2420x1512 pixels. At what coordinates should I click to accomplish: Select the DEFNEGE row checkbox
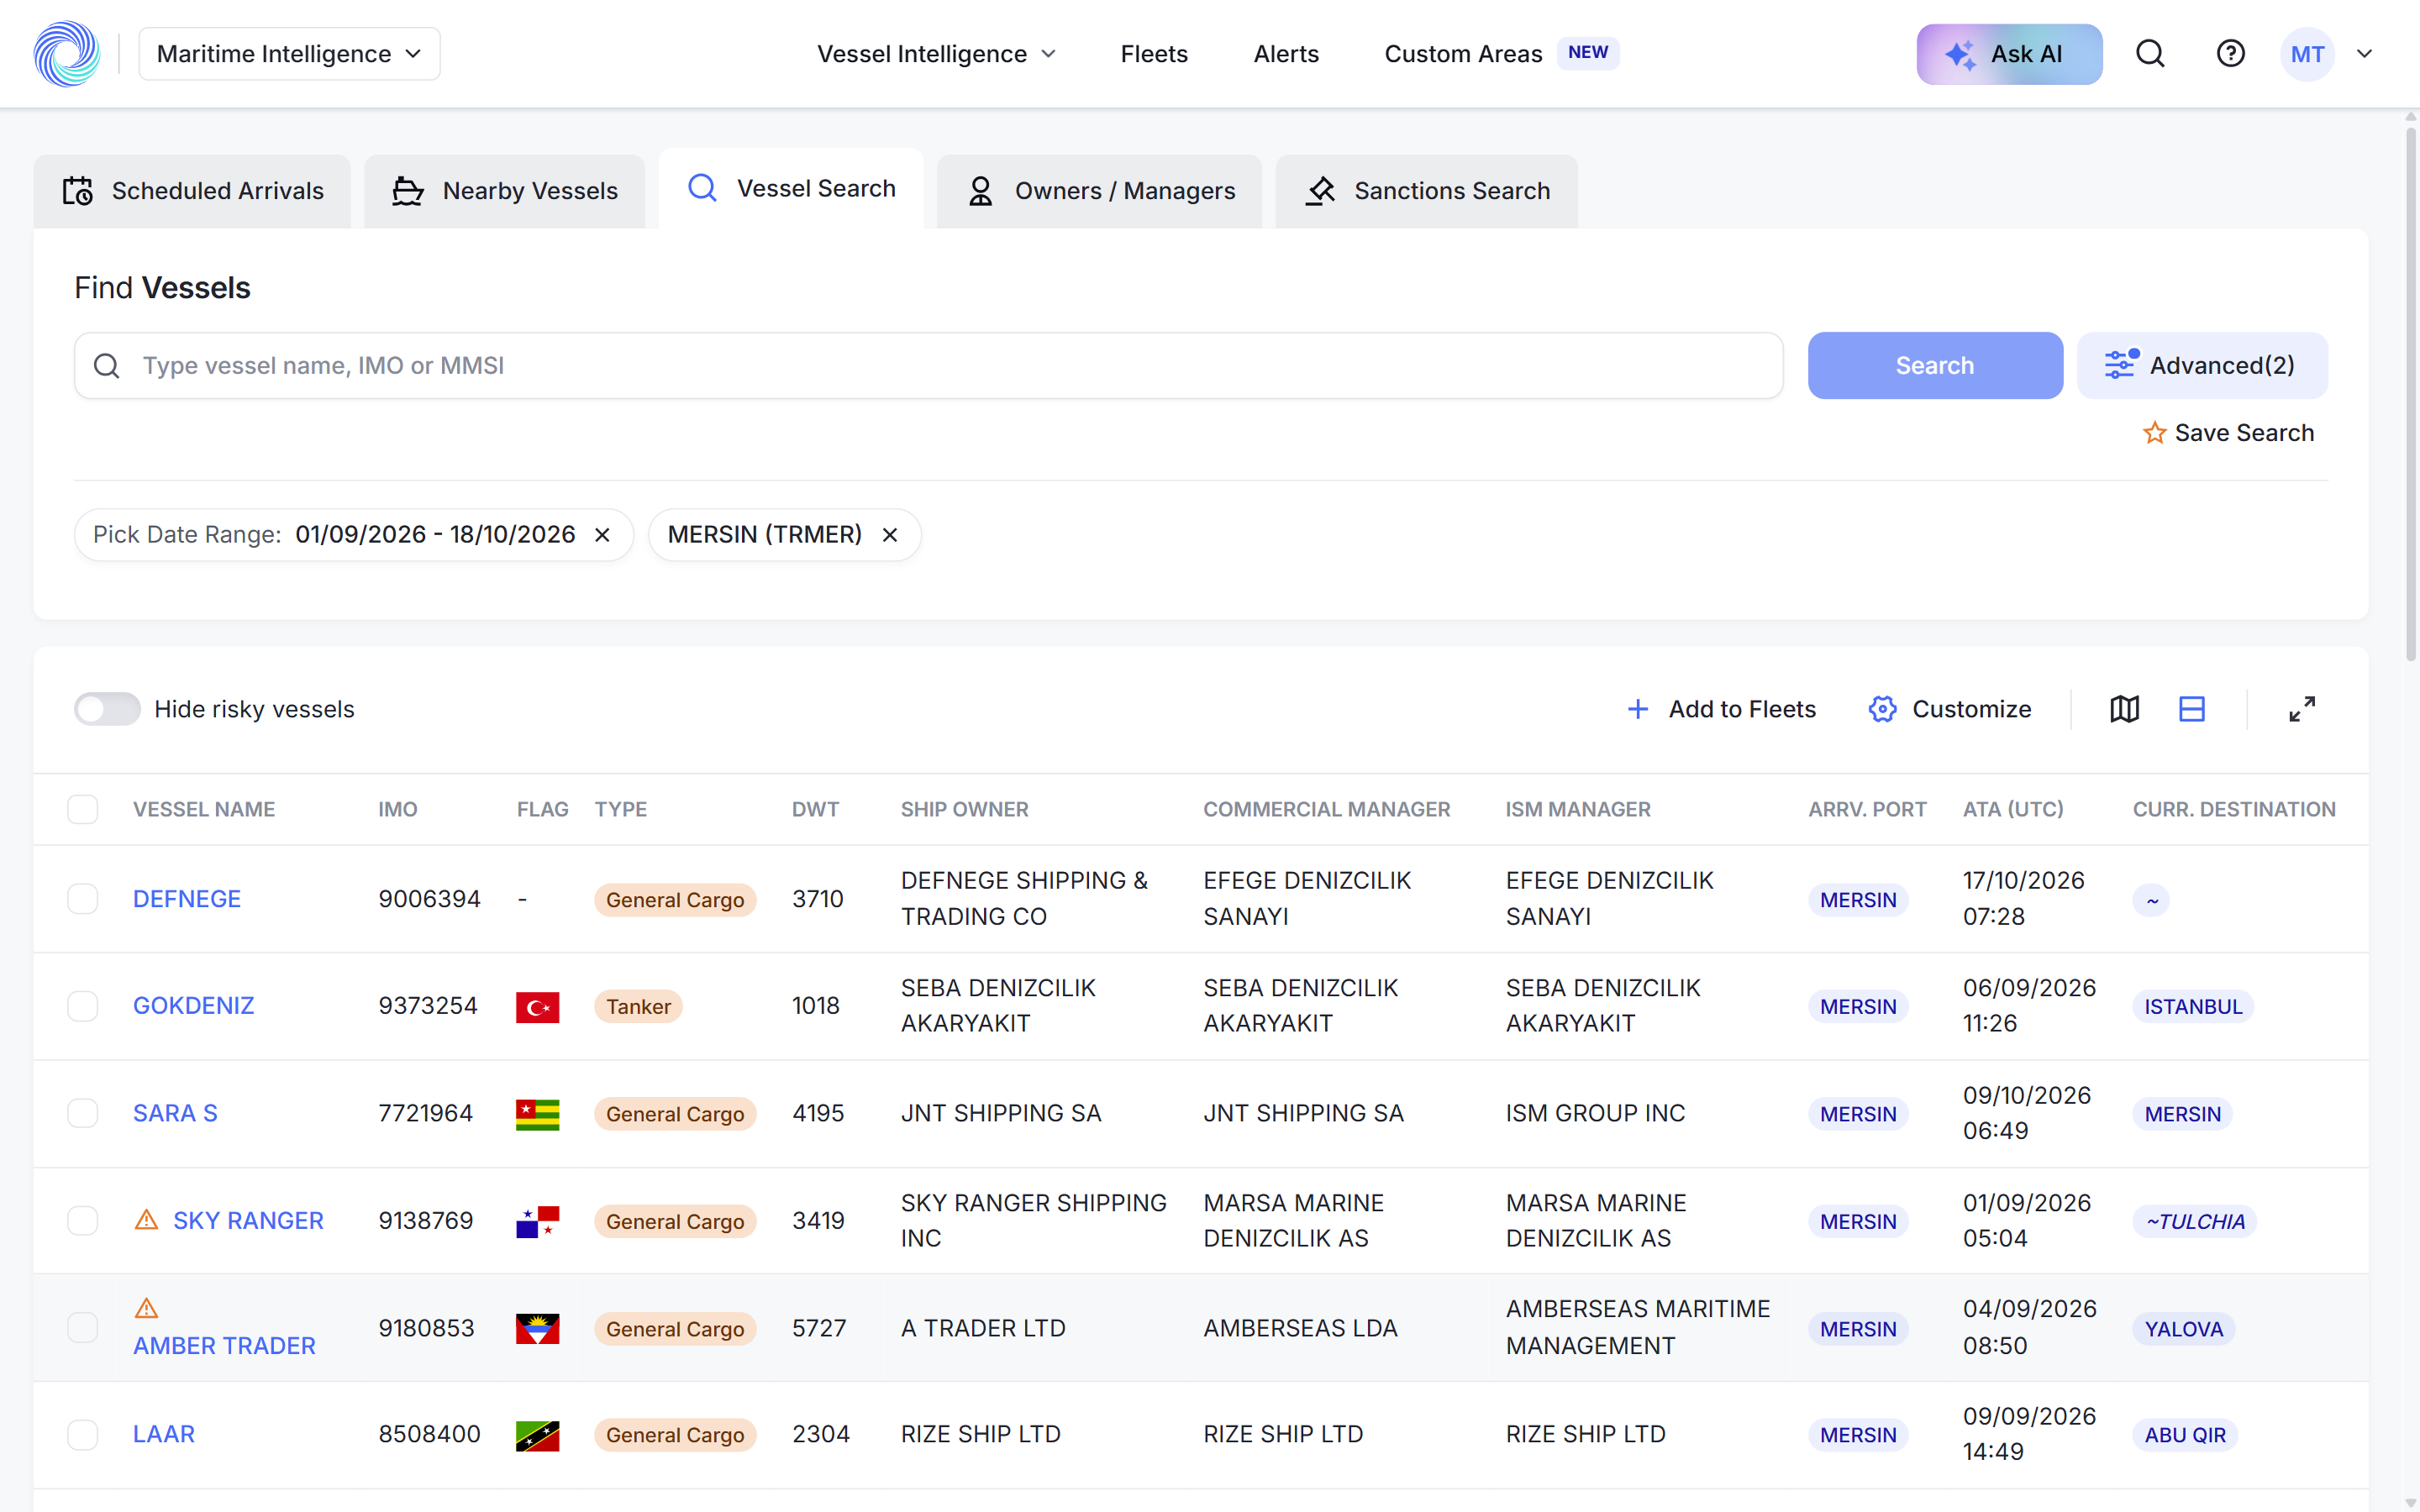coord(83,899)
